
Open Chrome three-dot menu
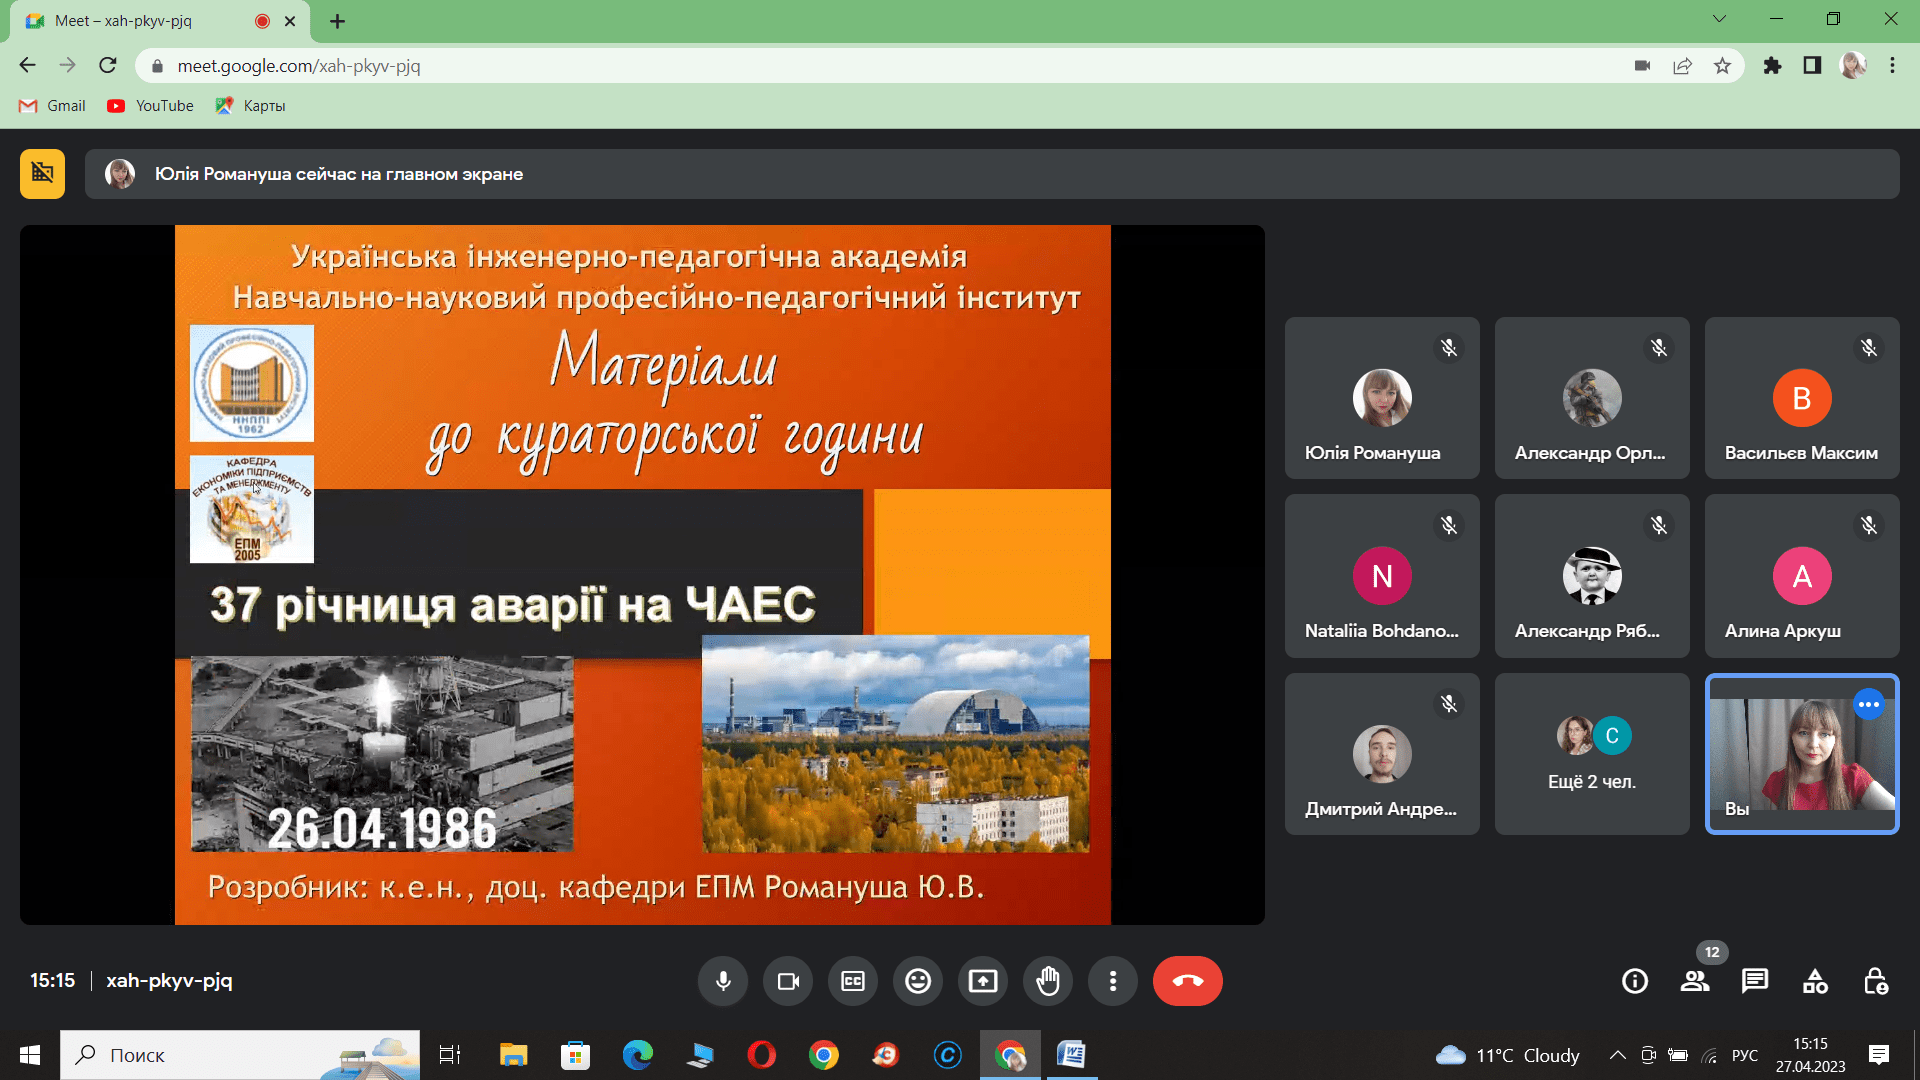pyautogui.click(x=1892, y=66)
